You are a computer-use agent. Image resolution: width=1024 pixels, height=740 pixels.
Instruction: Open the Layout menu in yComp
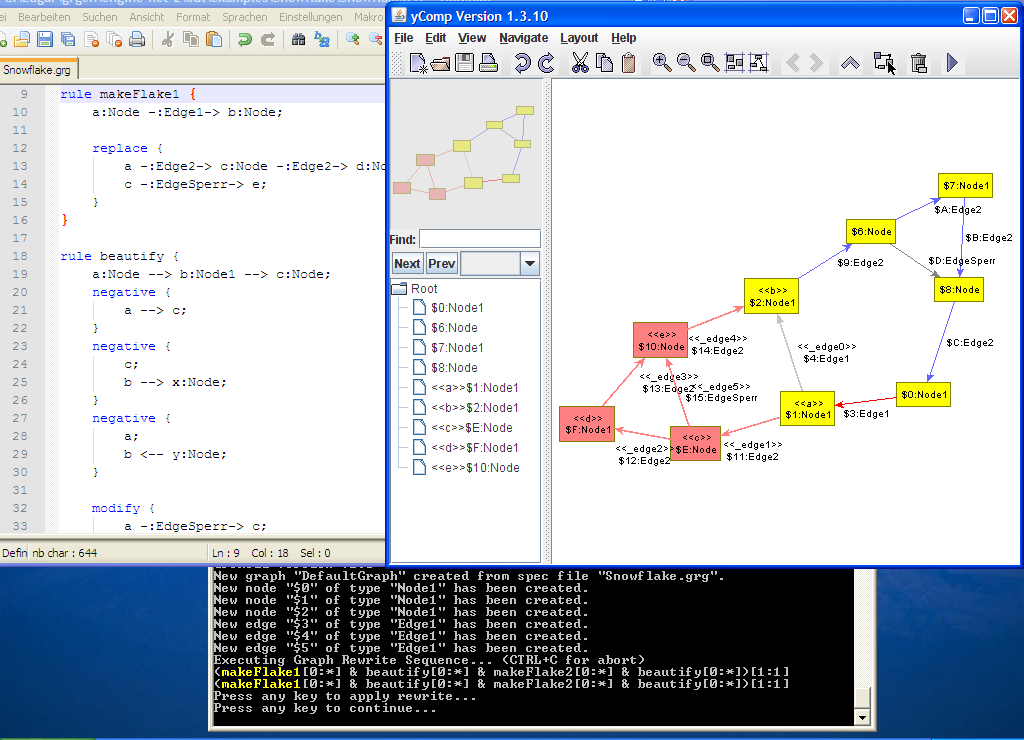579,38
